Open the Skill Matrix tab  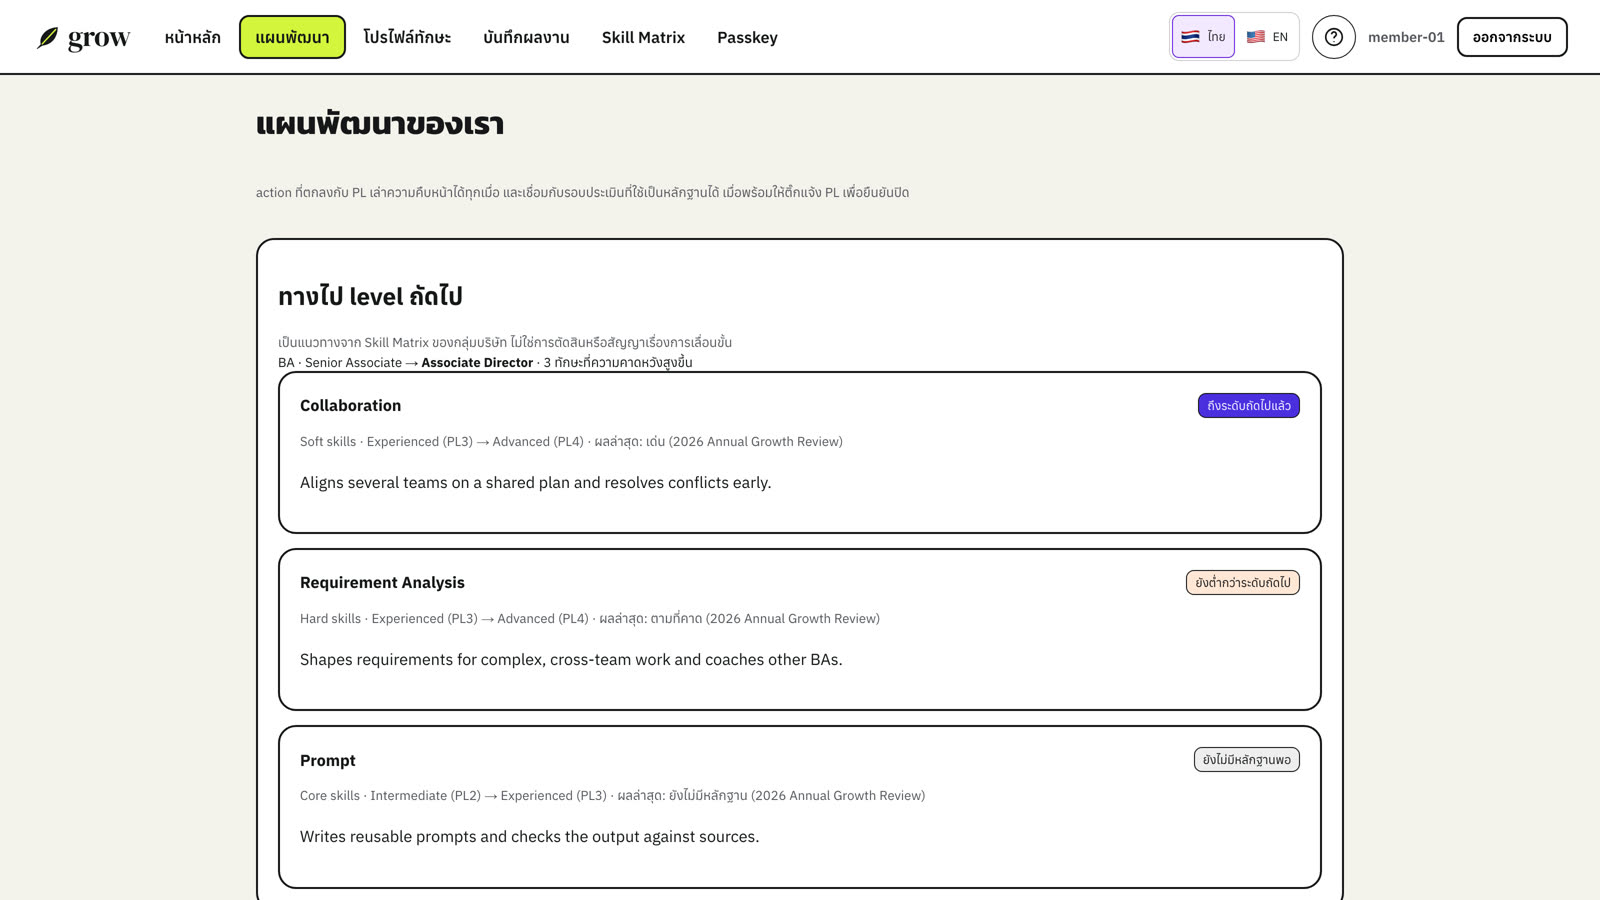(x=643, y=37)
